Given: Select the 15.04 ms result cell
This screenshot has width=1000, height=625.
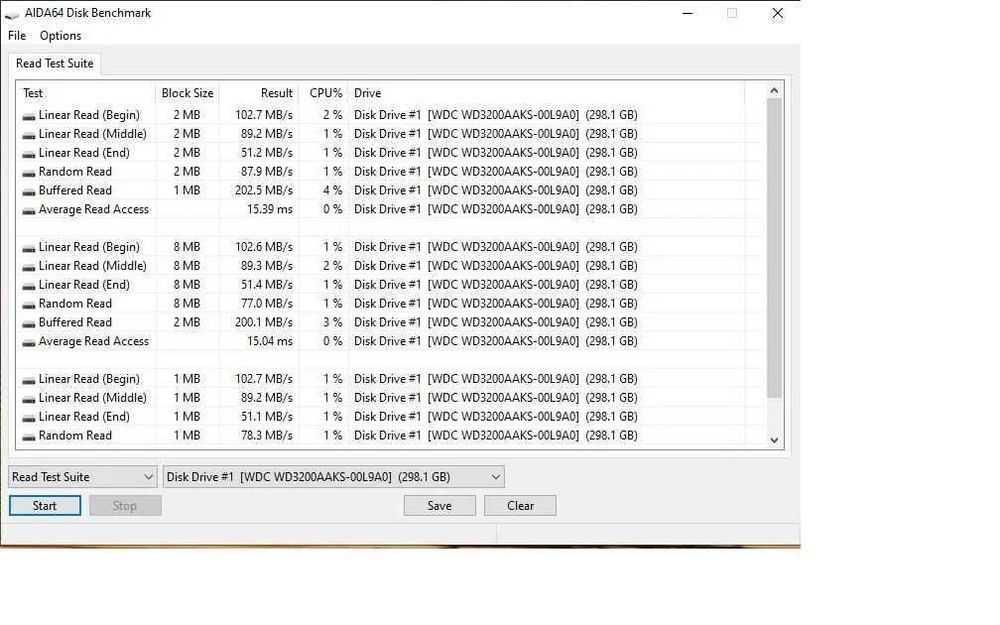Looking at the screenshot, I should coord(270,341).
